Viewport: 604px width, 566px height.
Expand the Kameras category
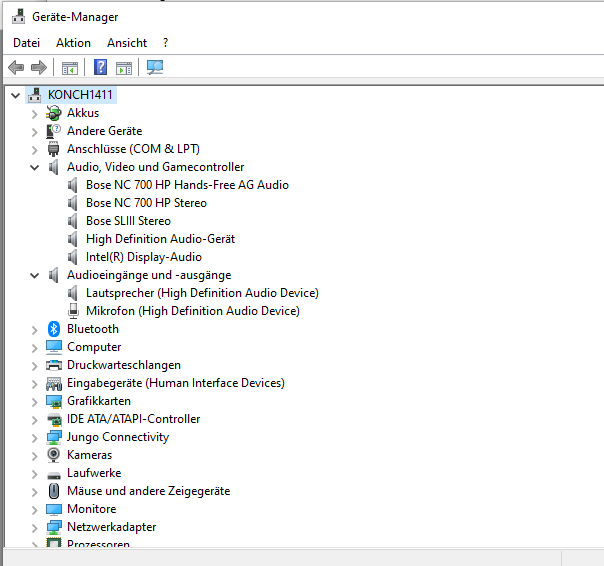[35, 456]
